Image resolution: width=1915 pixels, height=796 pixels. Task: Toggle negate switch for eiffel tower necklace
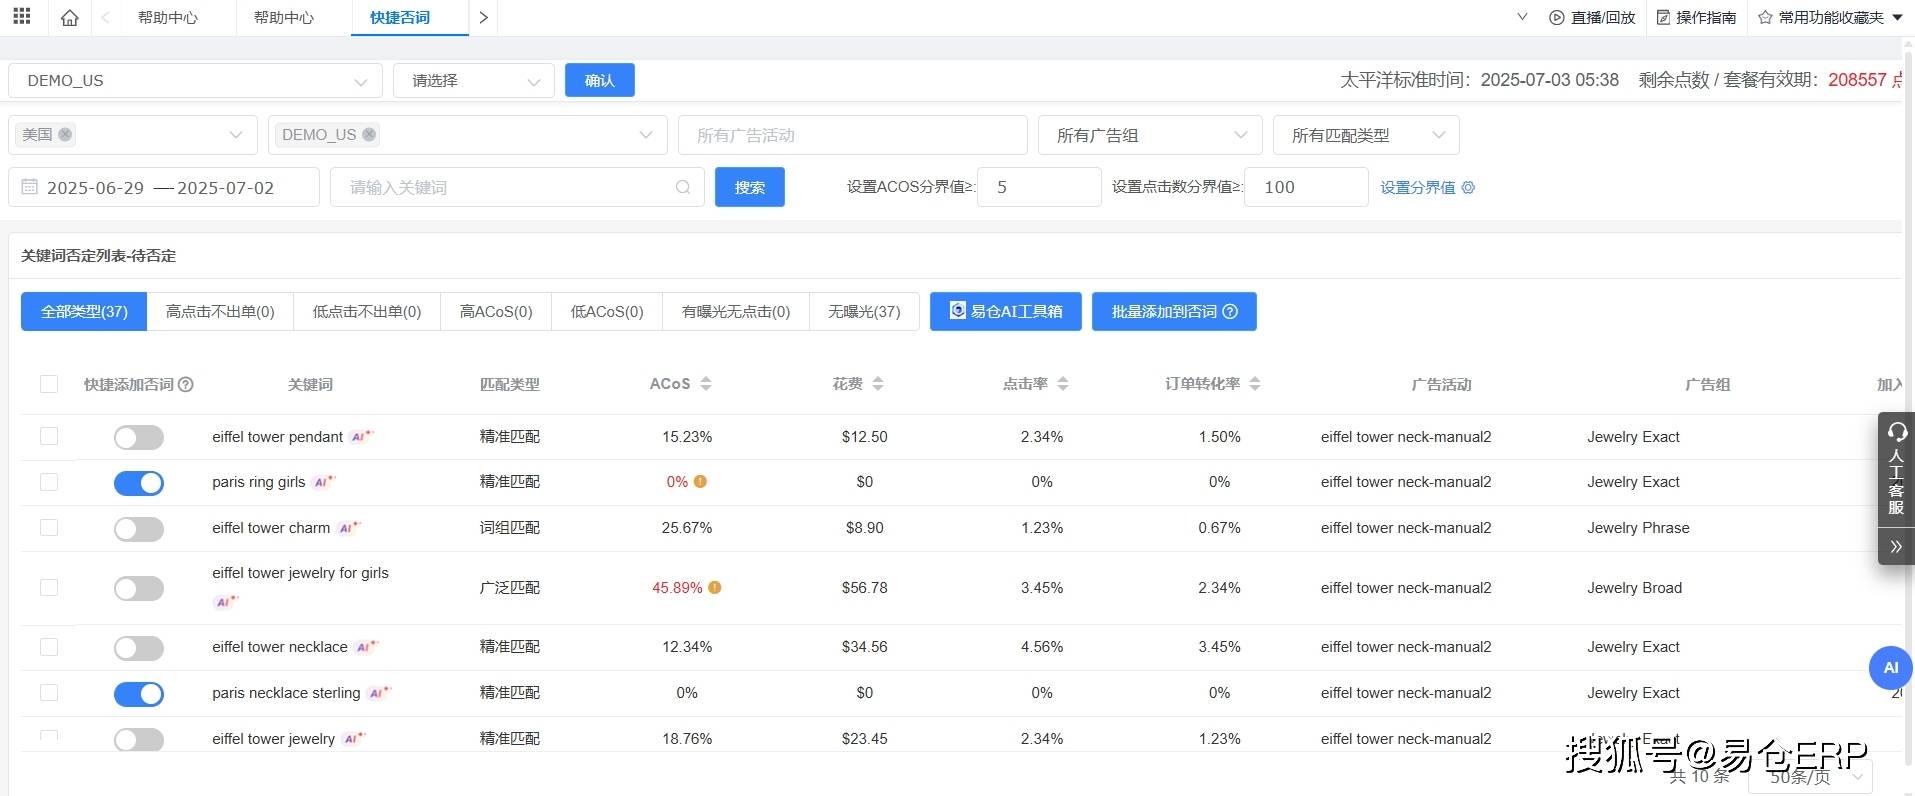pyautogui.click(x=139, y=648)
